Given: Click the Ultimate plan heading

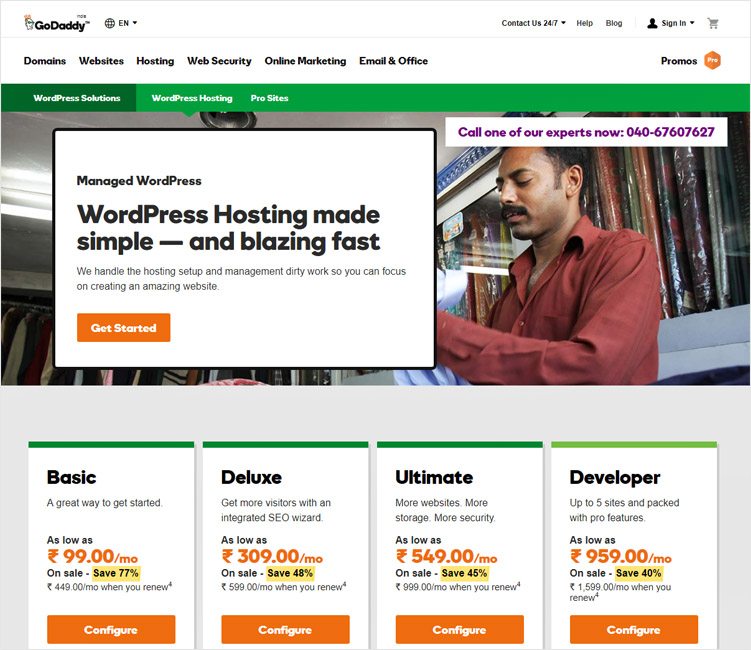Looking at the screenshot, I should pos(434,477).
